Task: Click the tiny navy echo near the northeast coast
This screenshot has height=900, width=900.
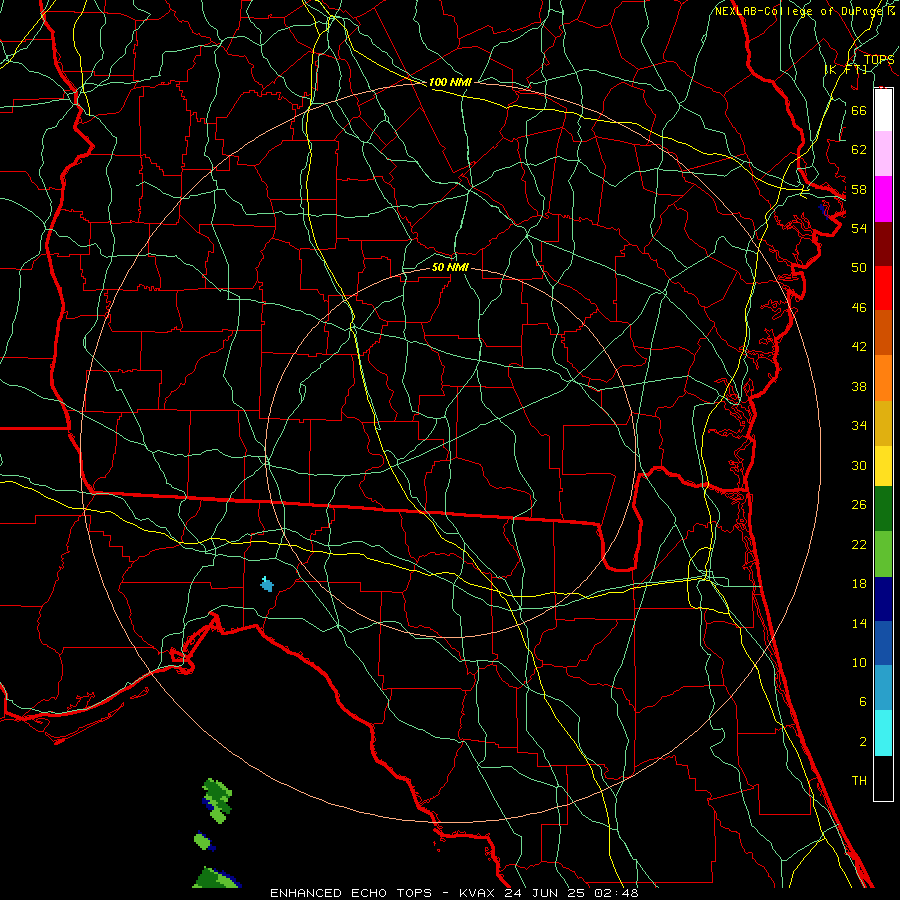Action: tap(825, 209)
